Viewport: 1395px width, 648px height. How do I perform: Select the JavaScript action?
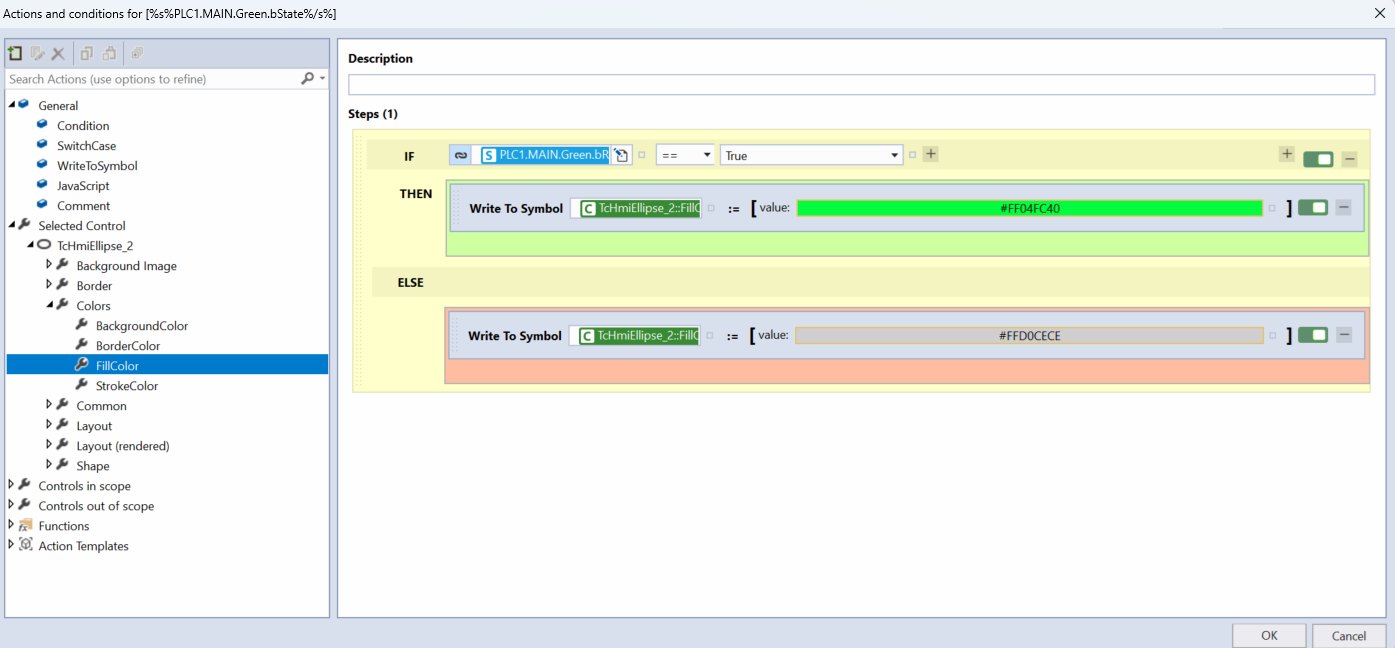click(83, 186)
